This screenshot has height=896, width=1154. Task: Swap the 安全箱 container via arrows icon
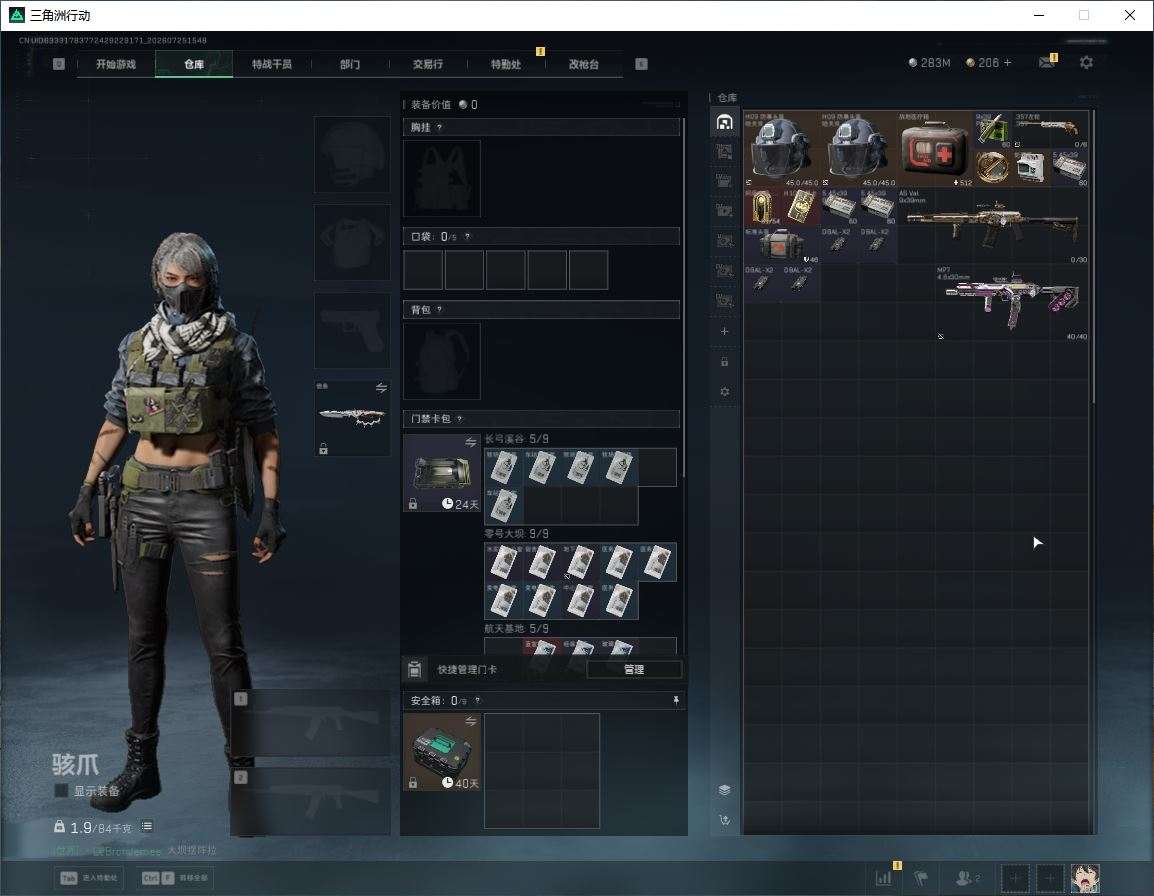[470, 722]
